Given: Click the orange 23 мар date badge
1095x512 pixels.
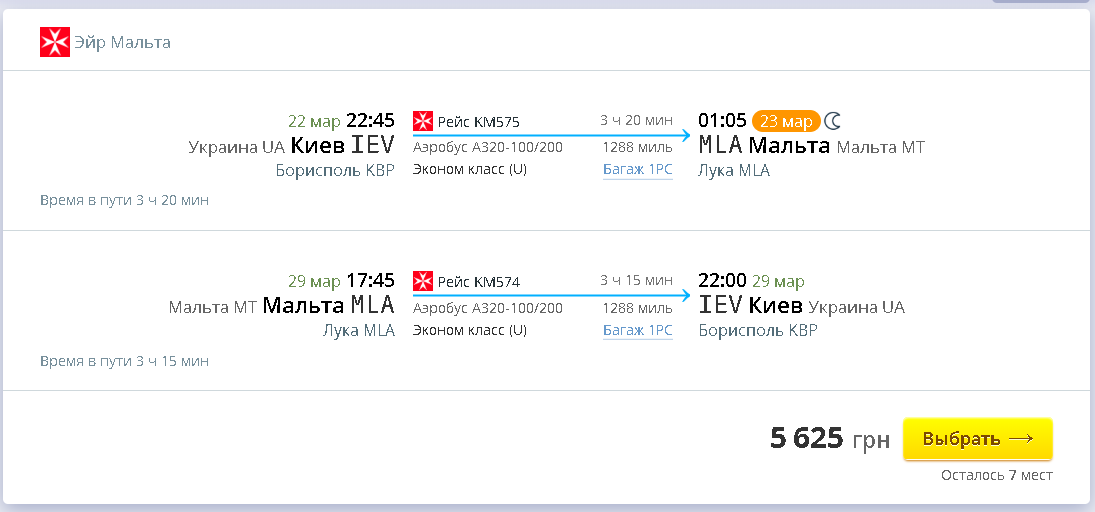Looking at the screenshot, I should (786, 121).
